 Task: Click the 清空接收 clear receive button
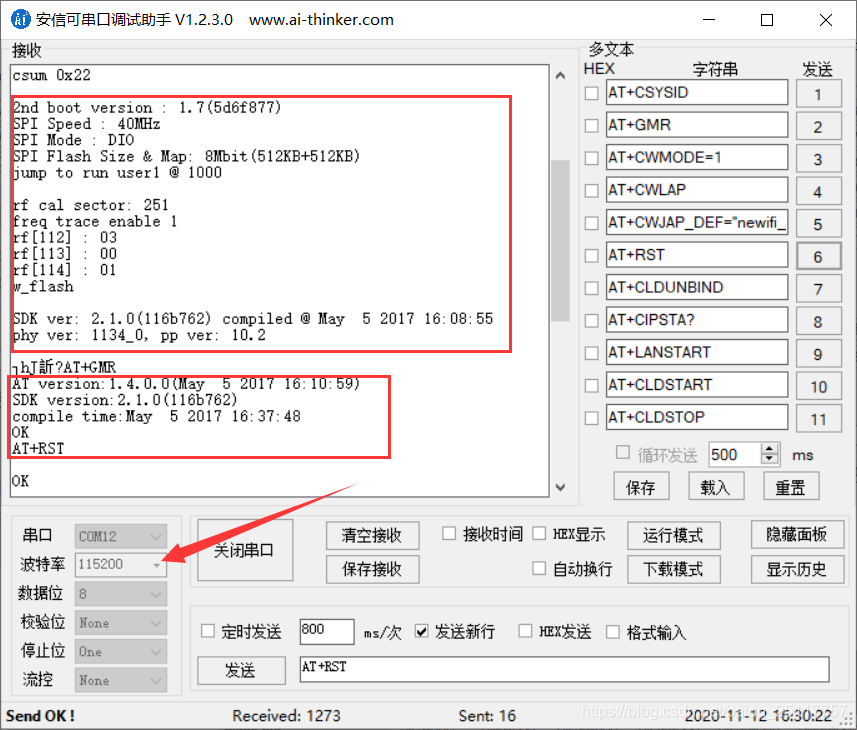[x=372, y=535]
